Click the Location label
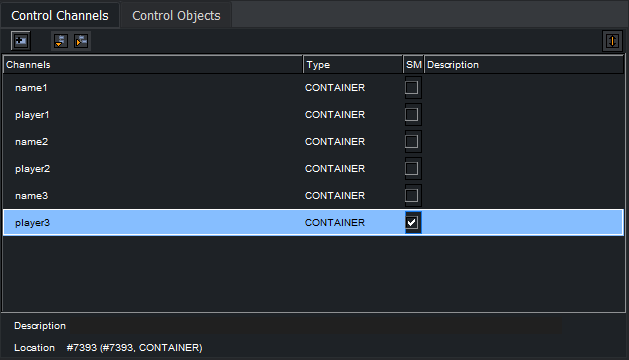 click(x=34, y=348)
